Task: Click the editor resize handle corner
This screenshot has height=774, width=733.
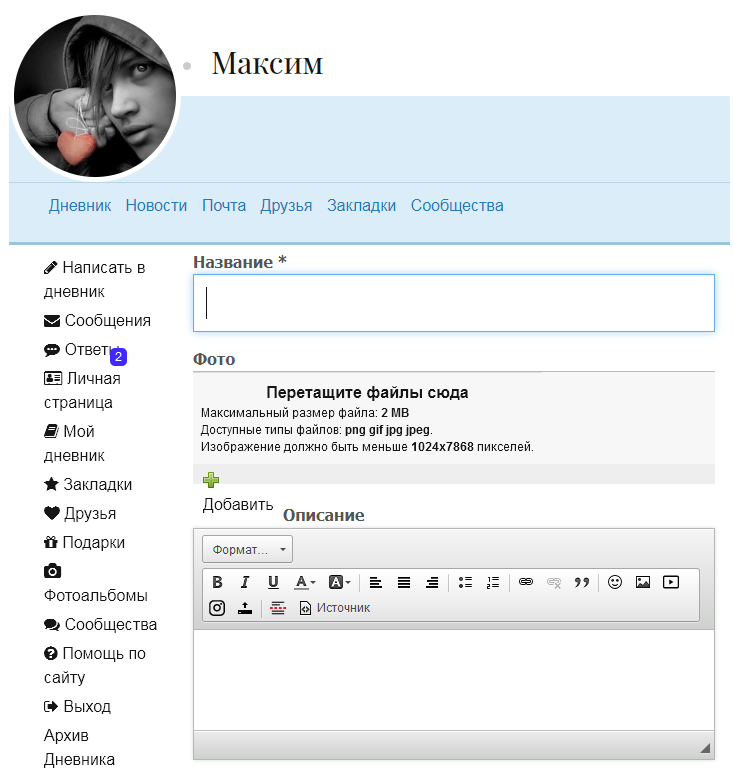Action: click(705, 748)
